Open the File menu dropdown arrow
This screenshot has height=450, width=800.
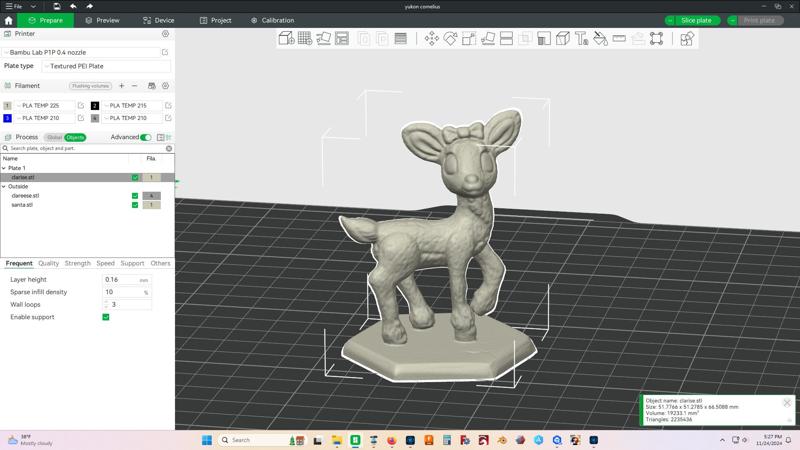point(33,6)
